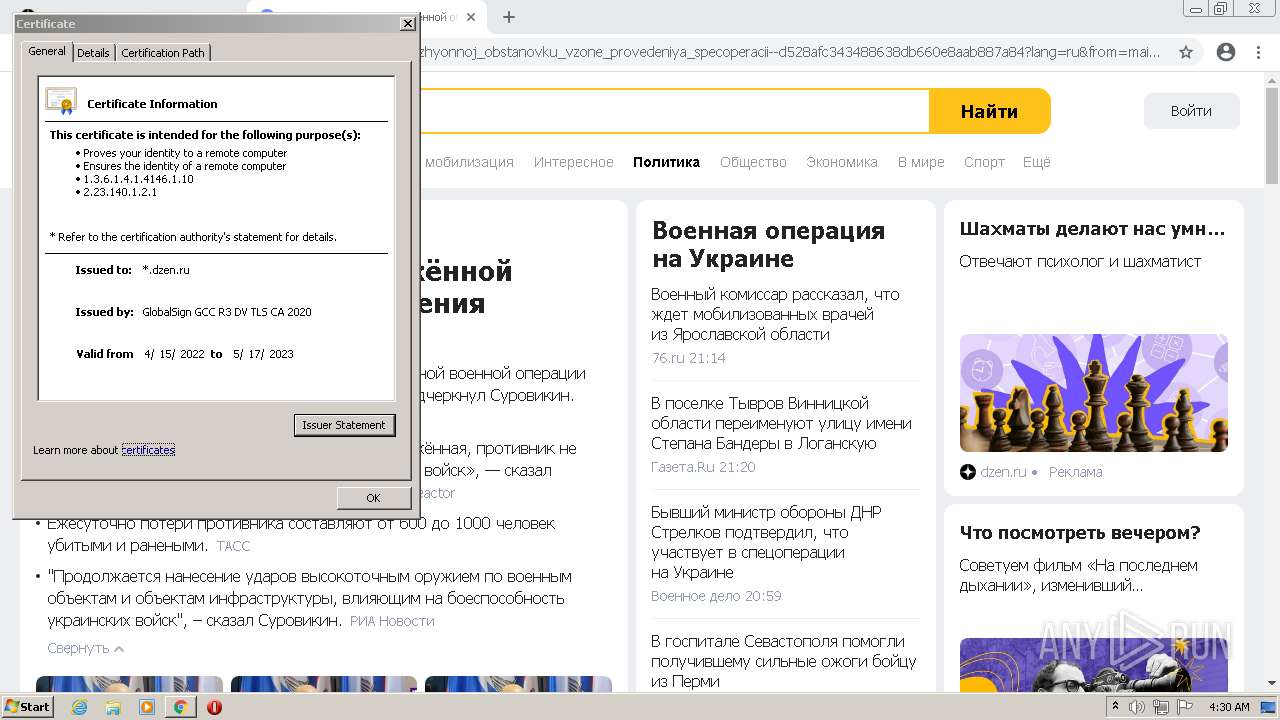Open the Интересное news category
The height and width of the screenshot is (720, 1280).
(x=573, y=162)
